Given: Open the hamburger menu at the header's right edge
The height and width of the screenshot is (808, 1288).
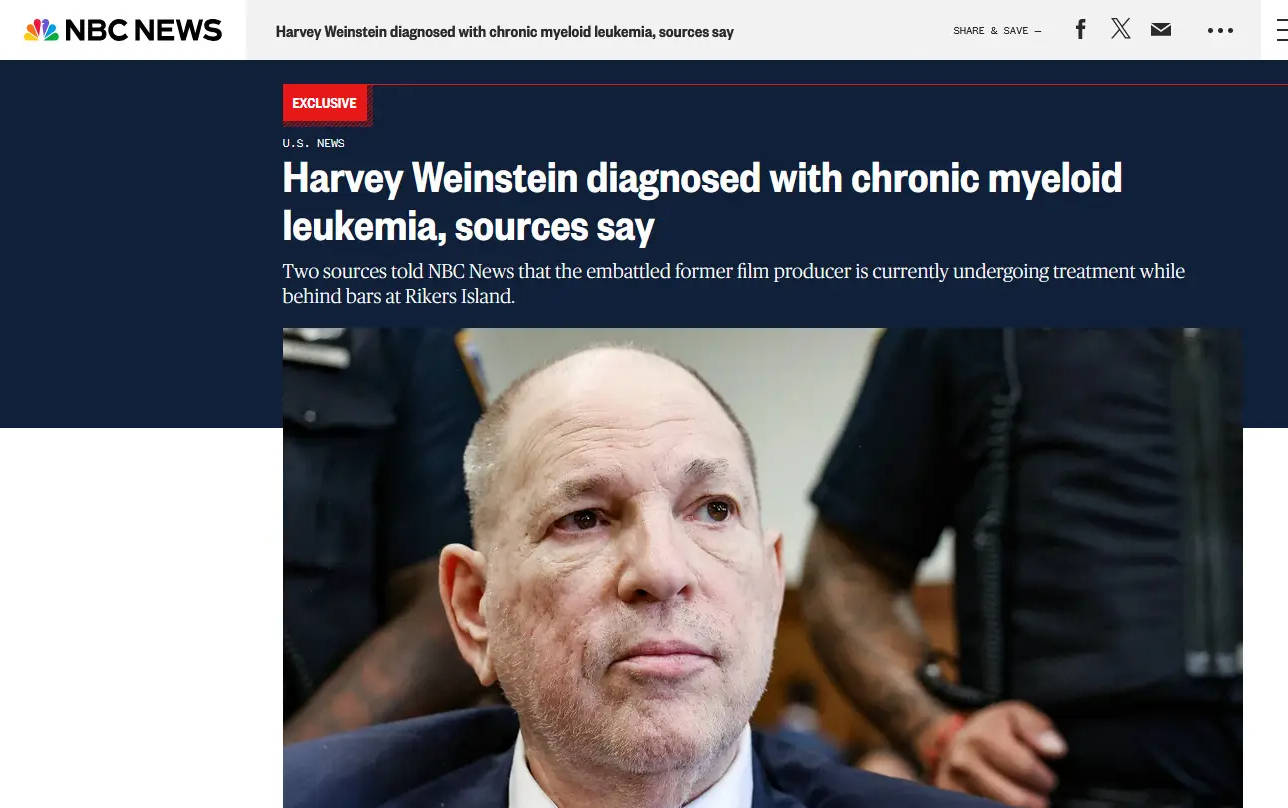Looking at the screenshot, I should coord(1281,30).
